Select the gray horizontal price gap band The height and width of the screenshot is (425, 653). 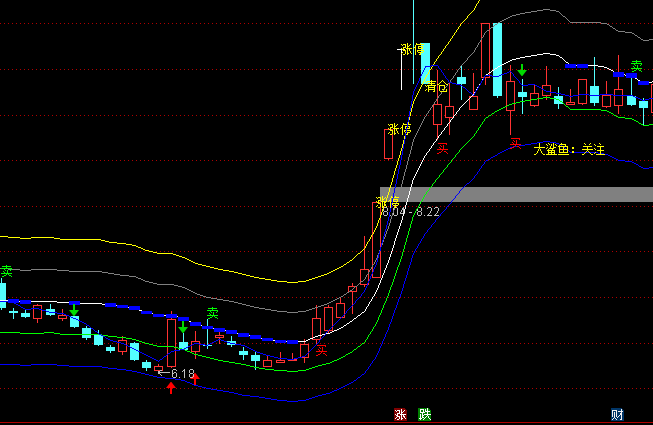click(x=520, y=194)
